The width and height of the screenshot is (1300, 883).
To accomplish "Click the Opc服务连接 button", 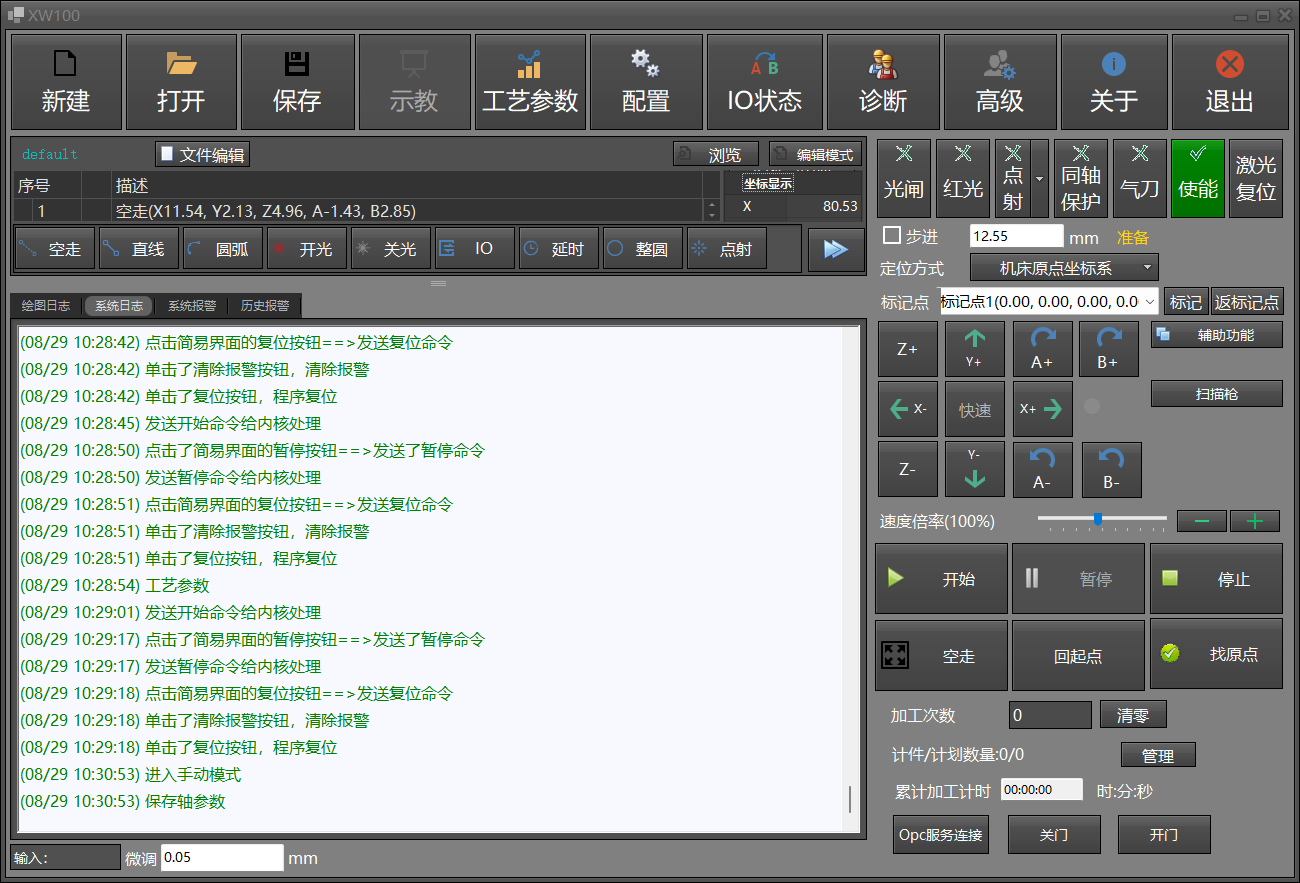I will coord(940,835).
